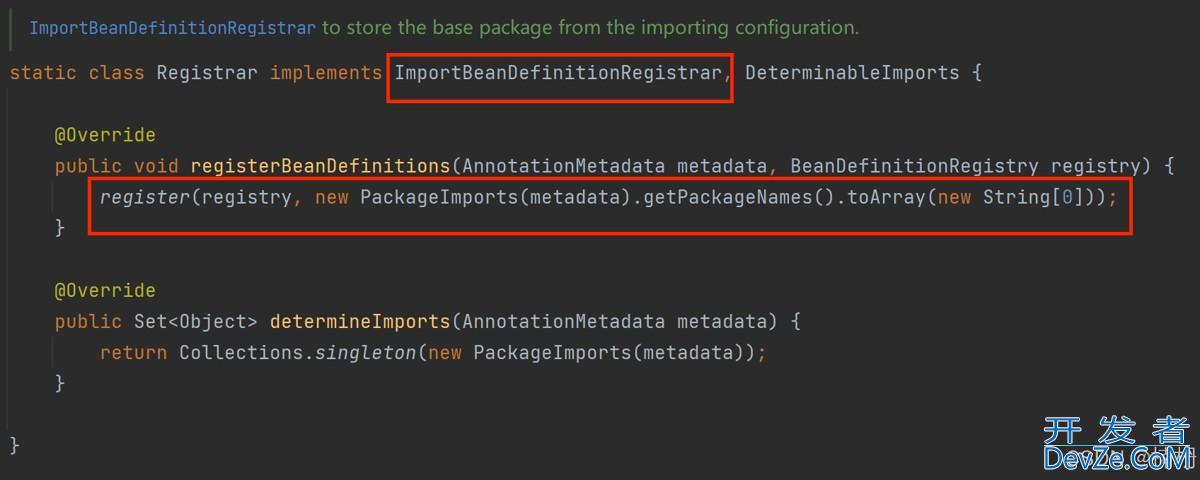Screen dimensions: 1200x480
Task: Click the DevZe.CoM watermark logo
Action: [x=1117, y=445]
